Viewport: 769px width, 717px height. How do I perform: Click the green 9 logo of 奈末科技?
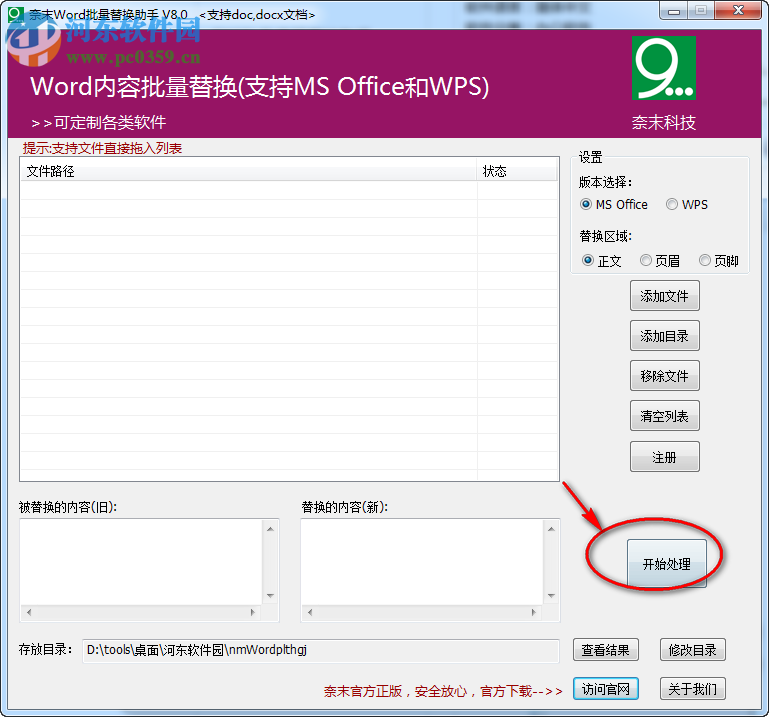pos(664,68)
